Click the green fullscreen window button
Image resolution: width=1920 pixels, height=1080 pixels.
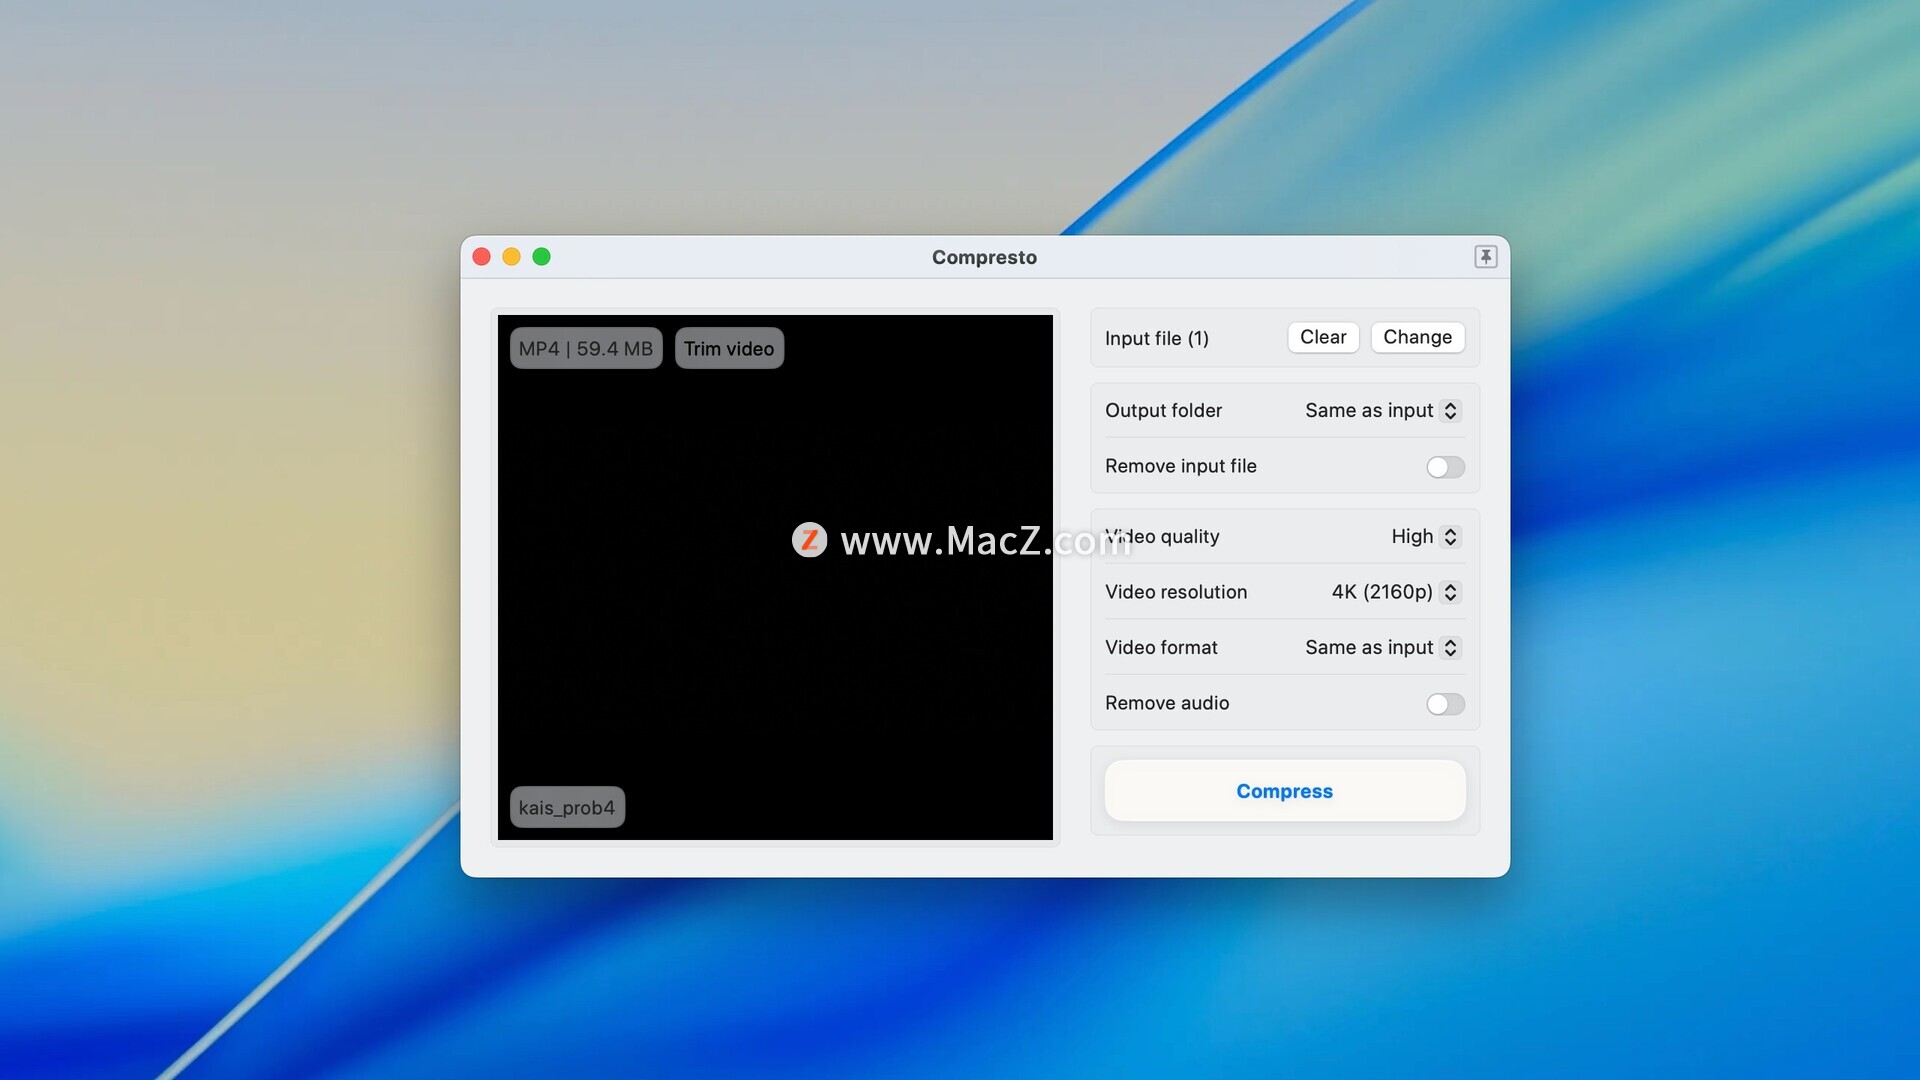tap(541, 257)
